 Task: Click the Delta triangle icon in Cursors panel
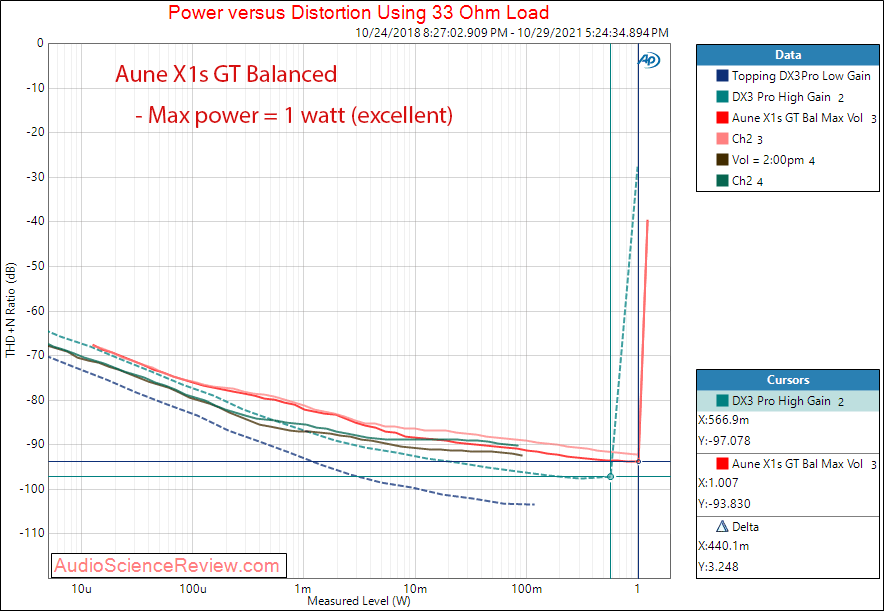(x=722, y=527)
